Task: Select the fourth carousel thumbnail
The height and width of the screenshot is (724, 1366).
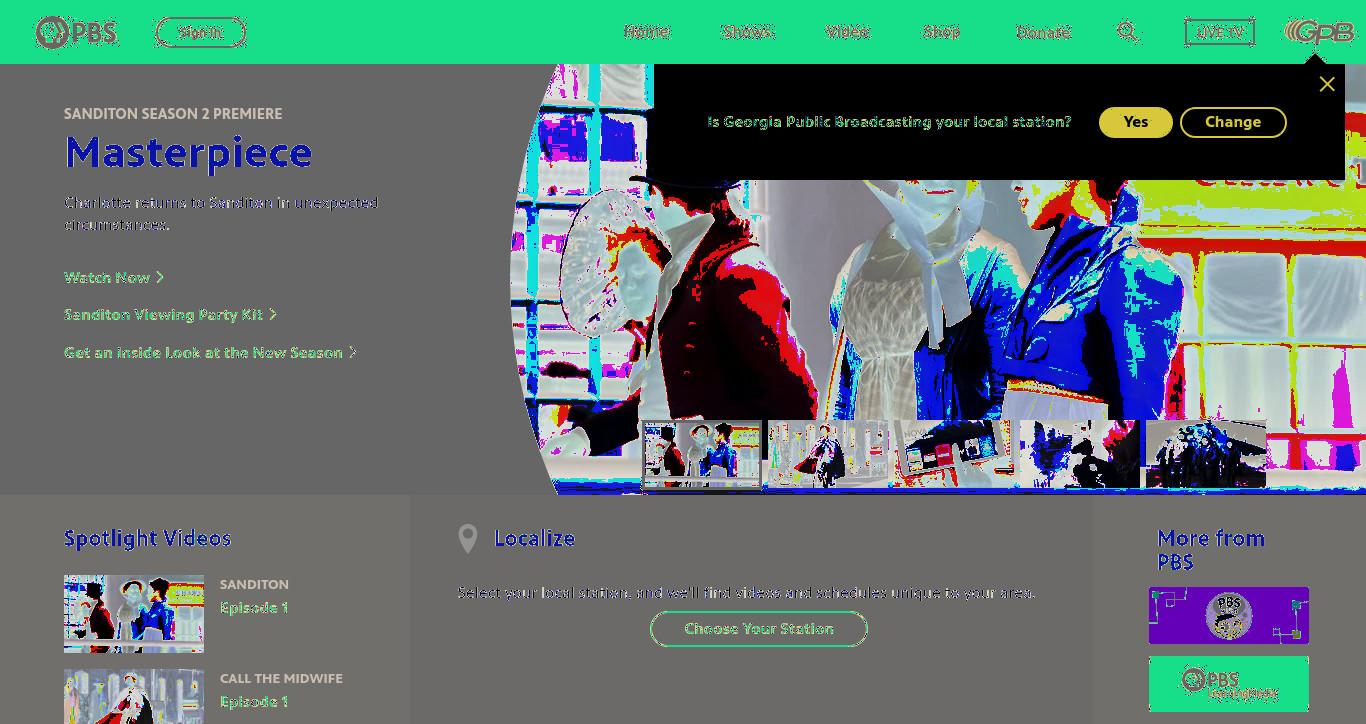Action: [x=1080, y=455]
